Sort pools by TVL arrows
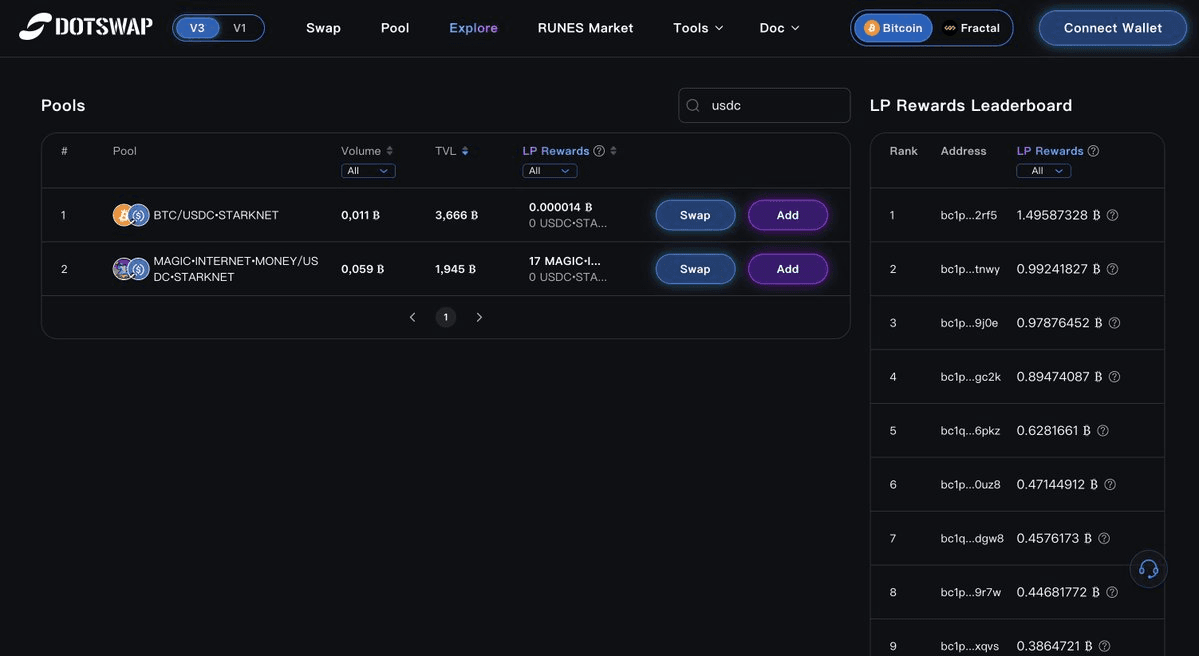 tap(465, 151)
